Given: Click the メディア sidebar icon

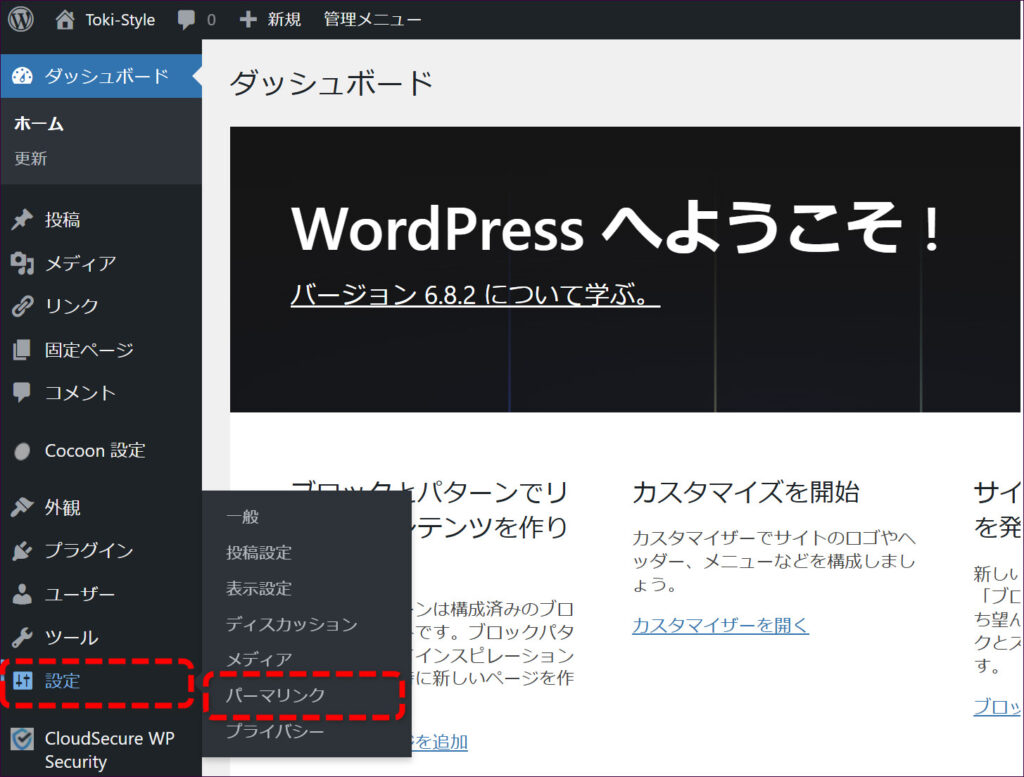Looking at the screenshot, I should (22, 263).
